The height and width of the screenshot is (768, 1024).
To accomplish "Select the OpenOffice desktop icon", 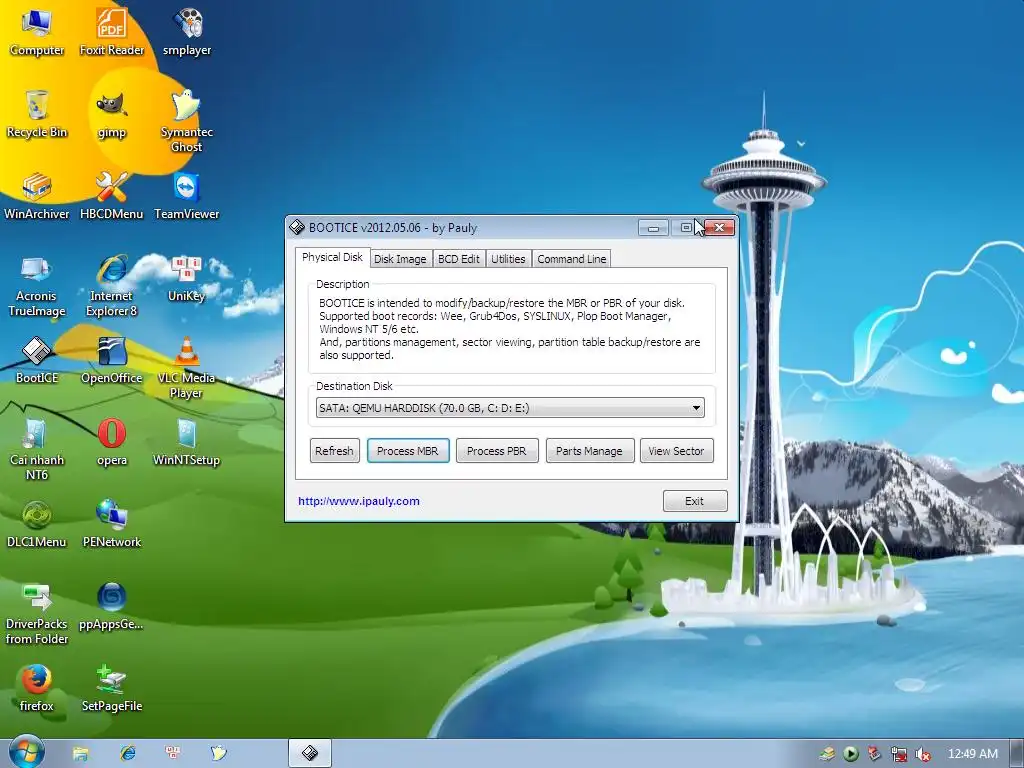I will click(x=112, y=360).
